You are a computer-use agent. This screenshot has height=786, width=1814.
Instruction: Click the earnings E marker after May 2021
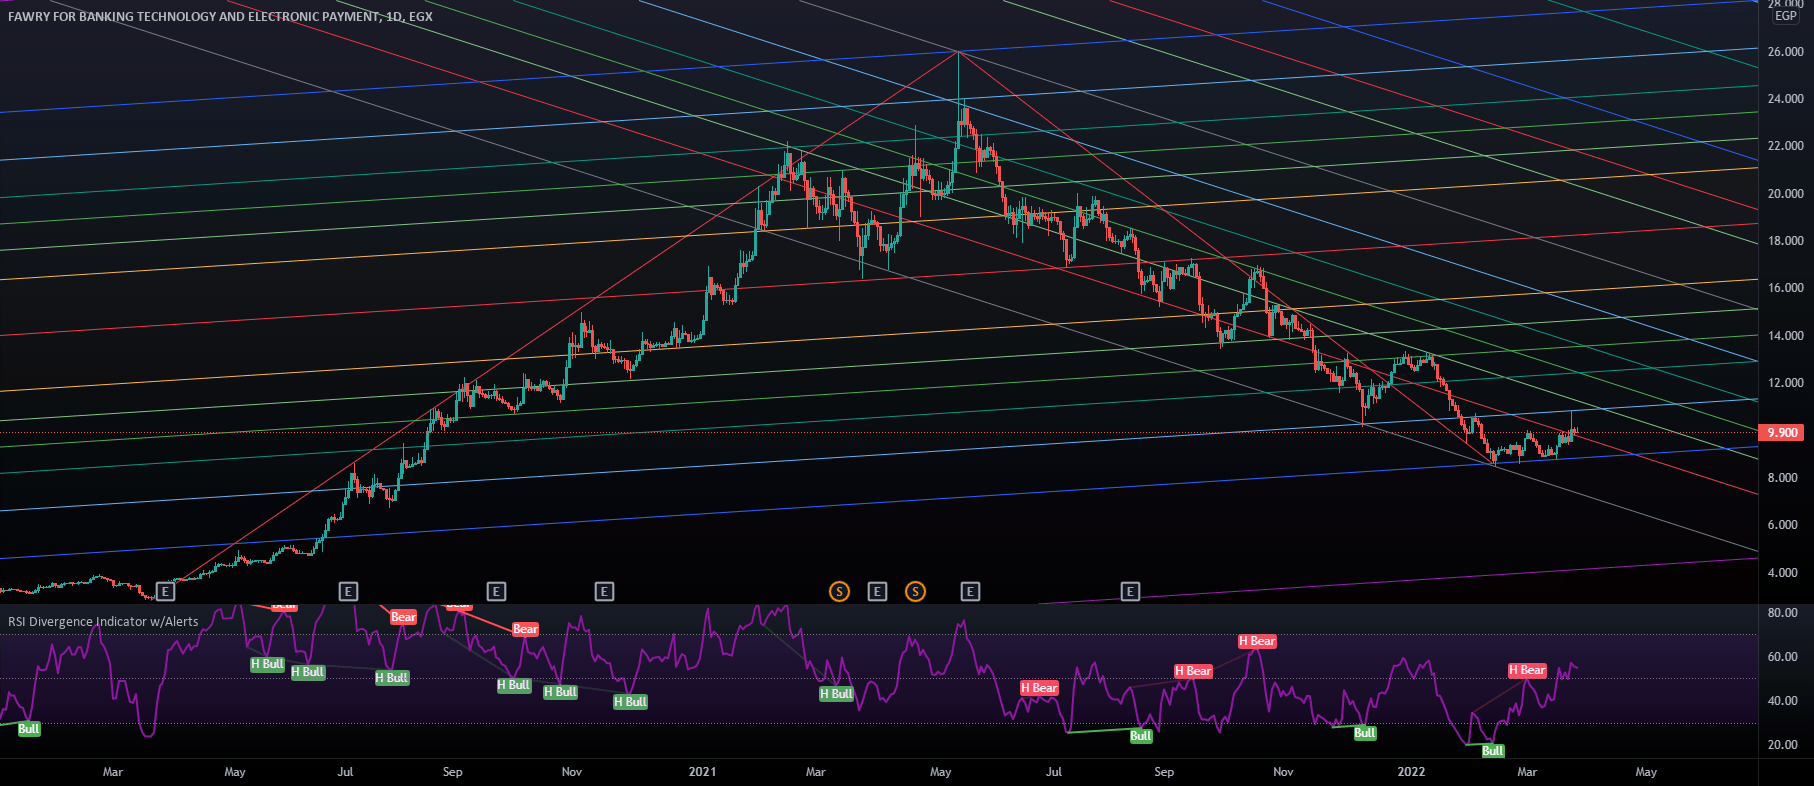[x=970, y=592]
